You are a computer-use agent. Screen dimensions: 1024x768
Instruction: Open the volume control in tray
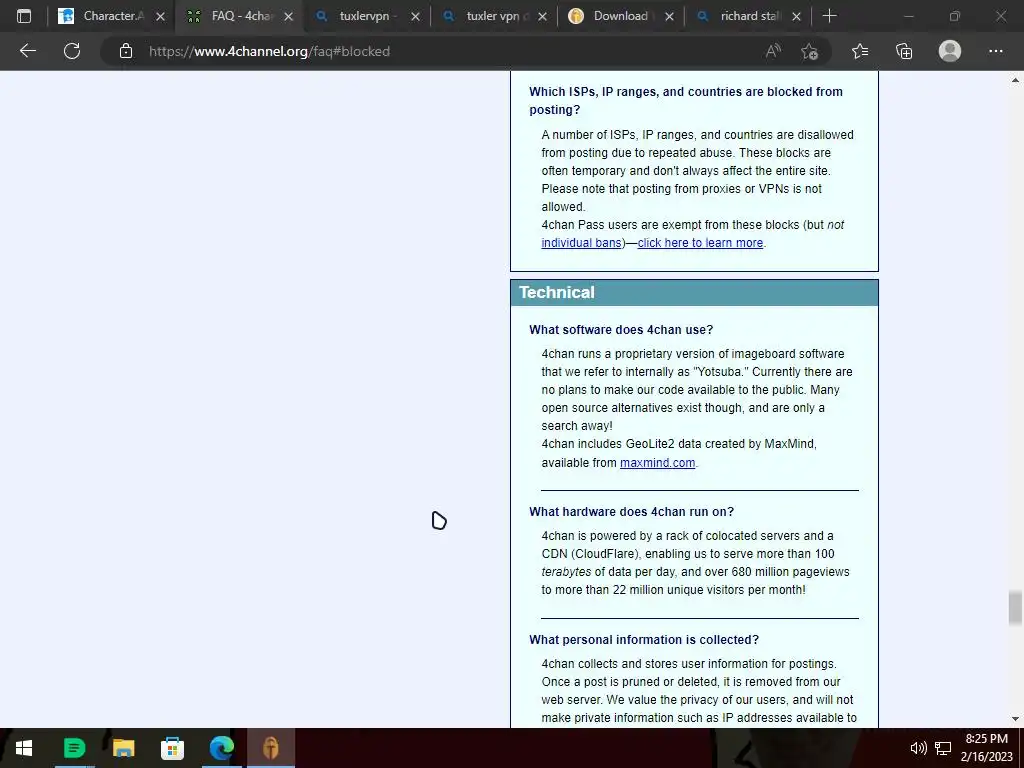pos(918,748)
